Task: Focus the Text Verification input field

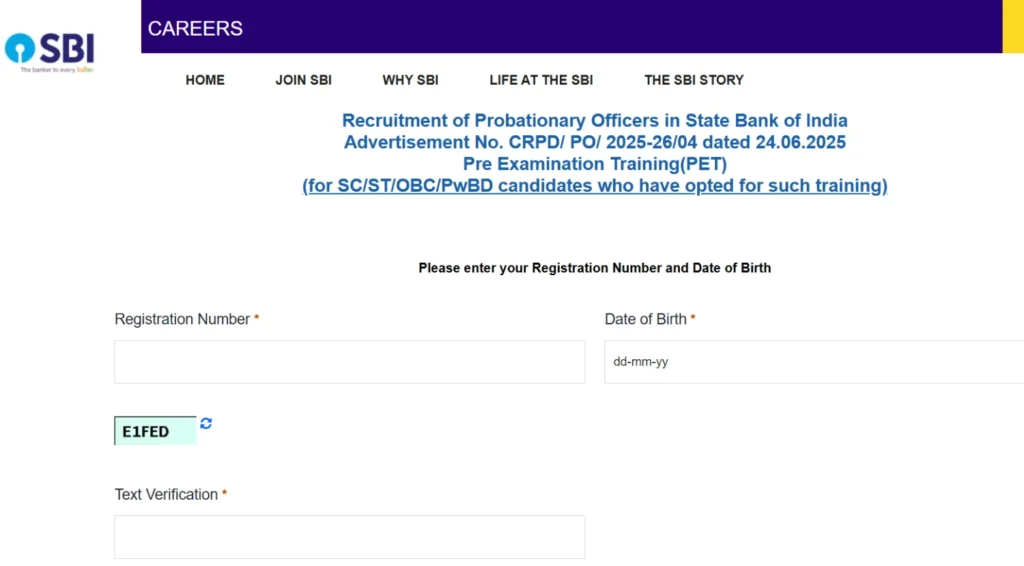Action: click(349, 537)
